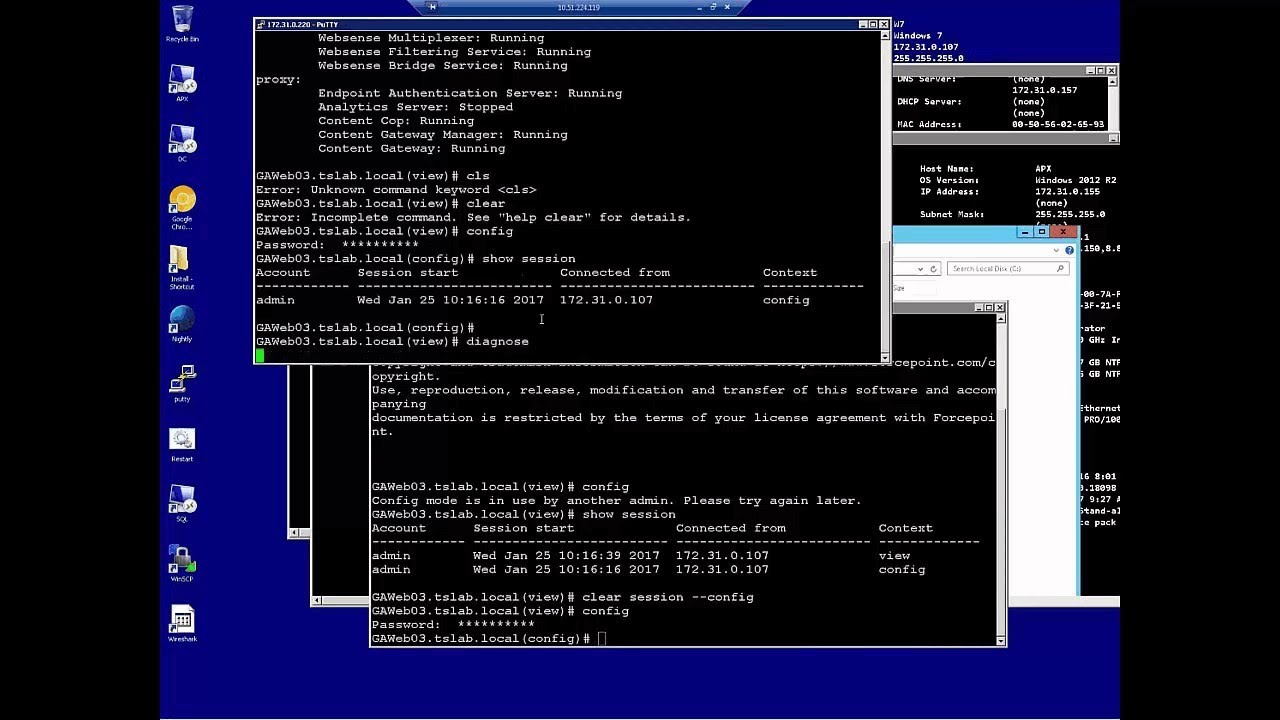The width and height of the screenshot is (1280, 720).
Task: Click the Restart desktop icon
Action: pos(182,440)
